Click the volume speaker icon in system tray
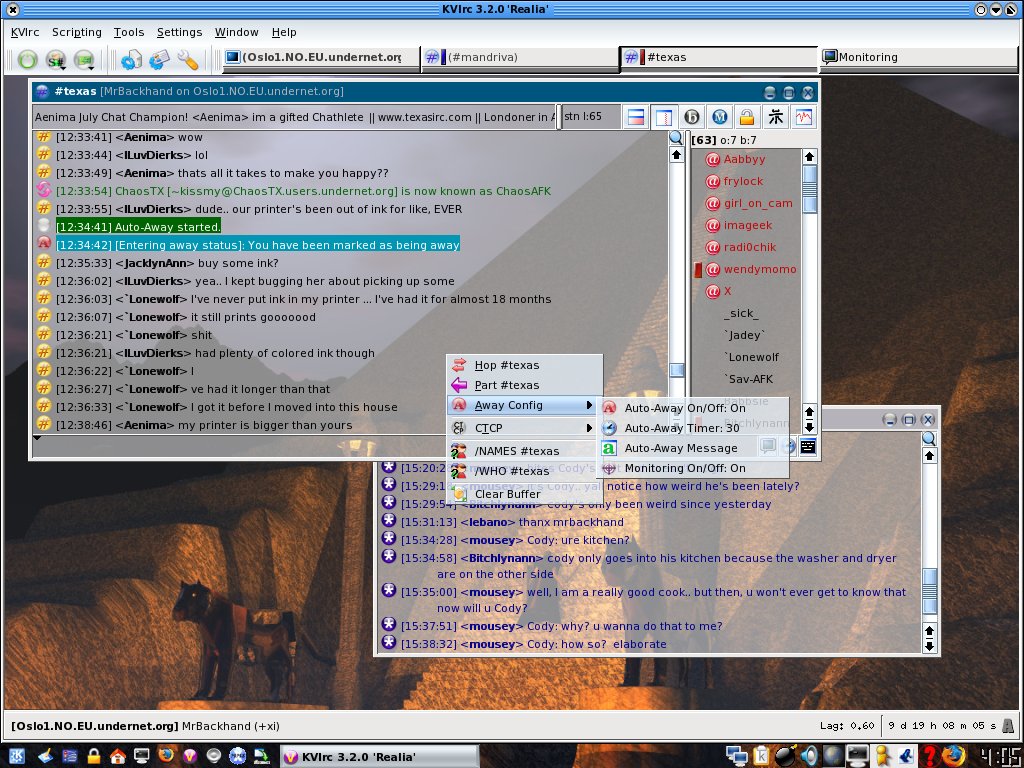This screenshot has height=768, width=1024. click(x=808, y=756)
